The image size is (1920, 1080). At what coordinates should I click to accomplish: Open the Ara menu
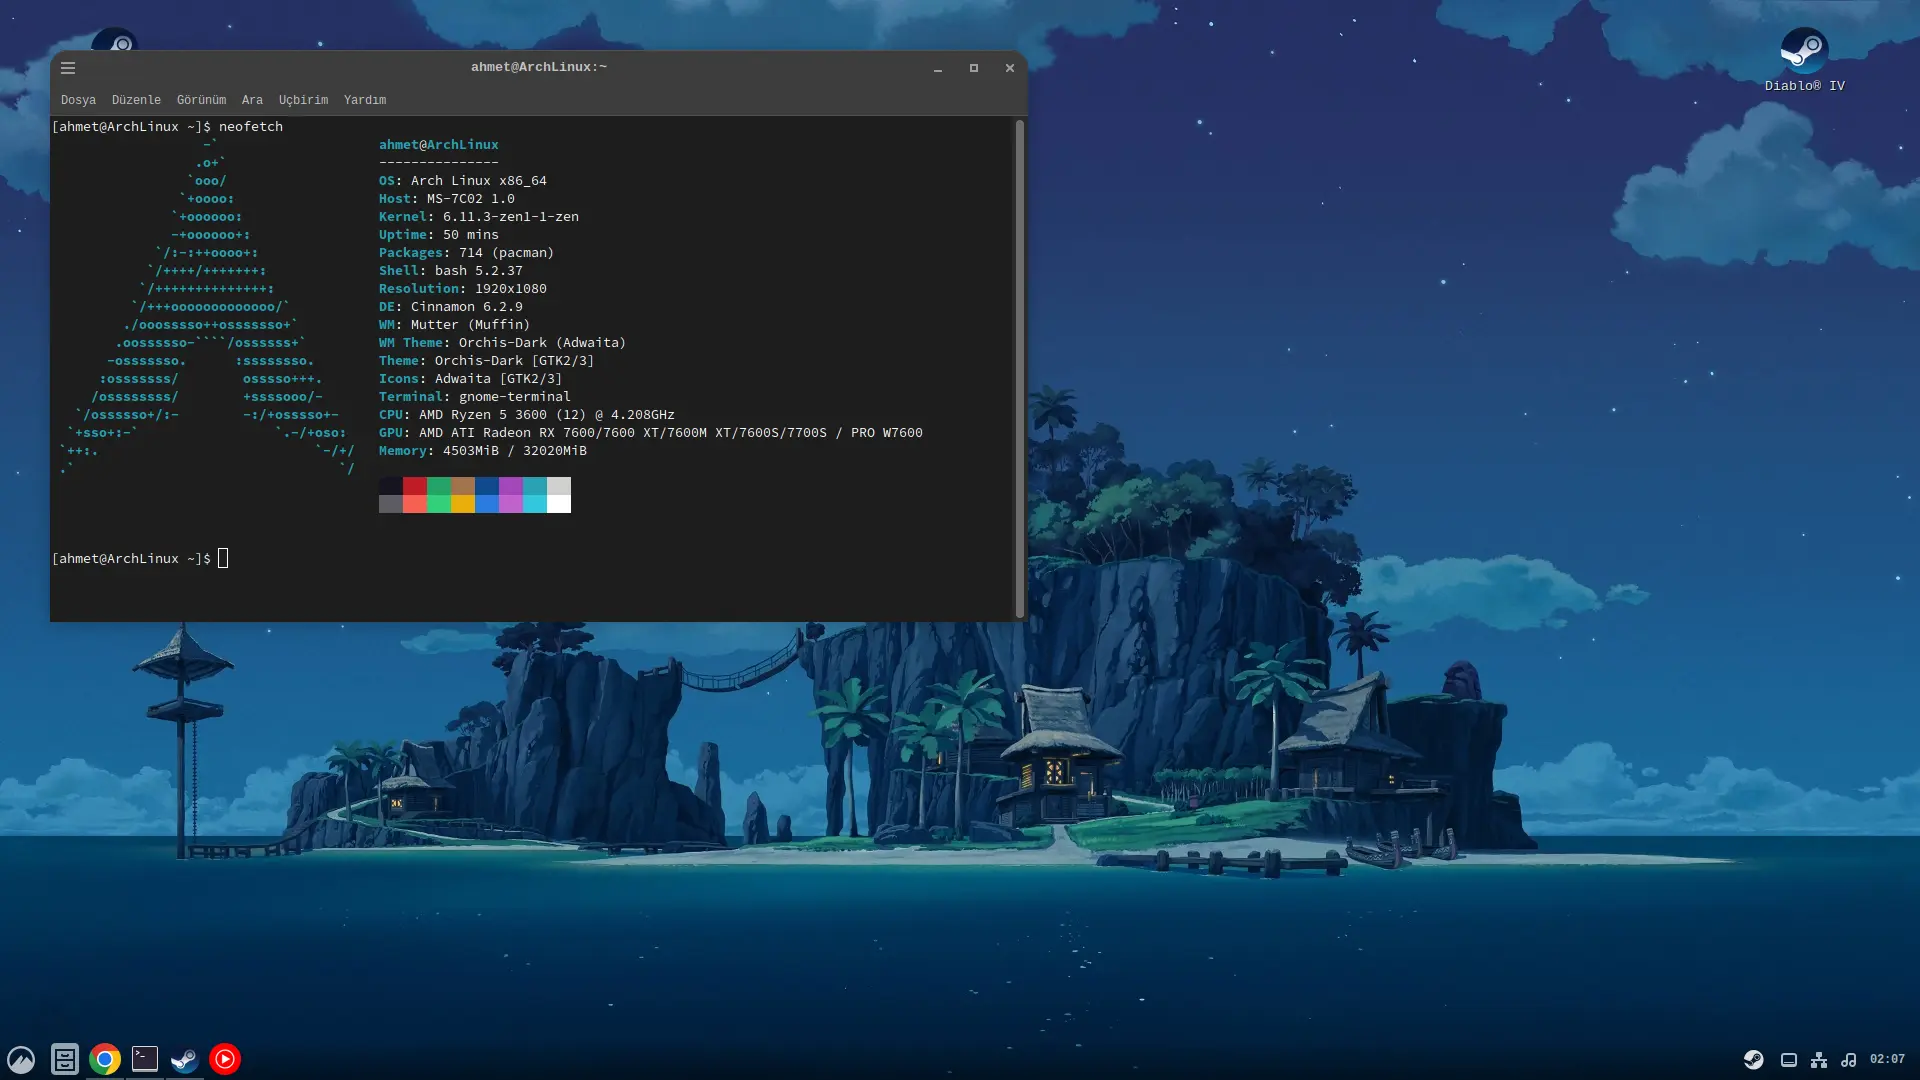(x=252, y=100)
